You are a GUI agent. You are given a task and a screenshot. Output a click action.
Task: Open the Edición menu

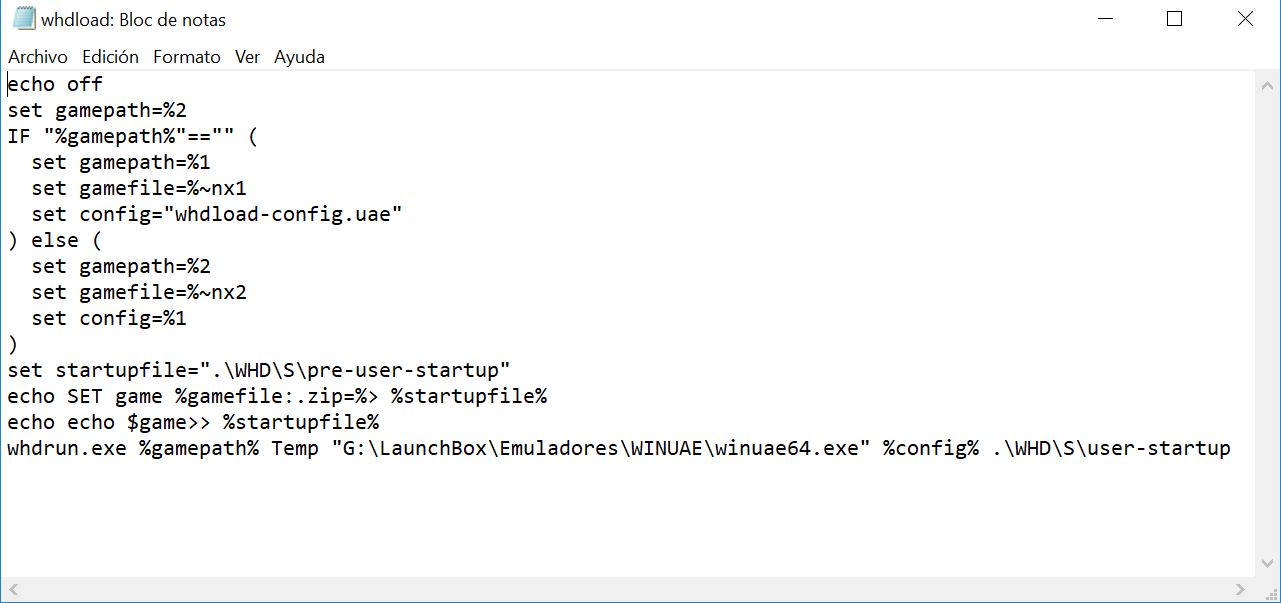(111, 57)
